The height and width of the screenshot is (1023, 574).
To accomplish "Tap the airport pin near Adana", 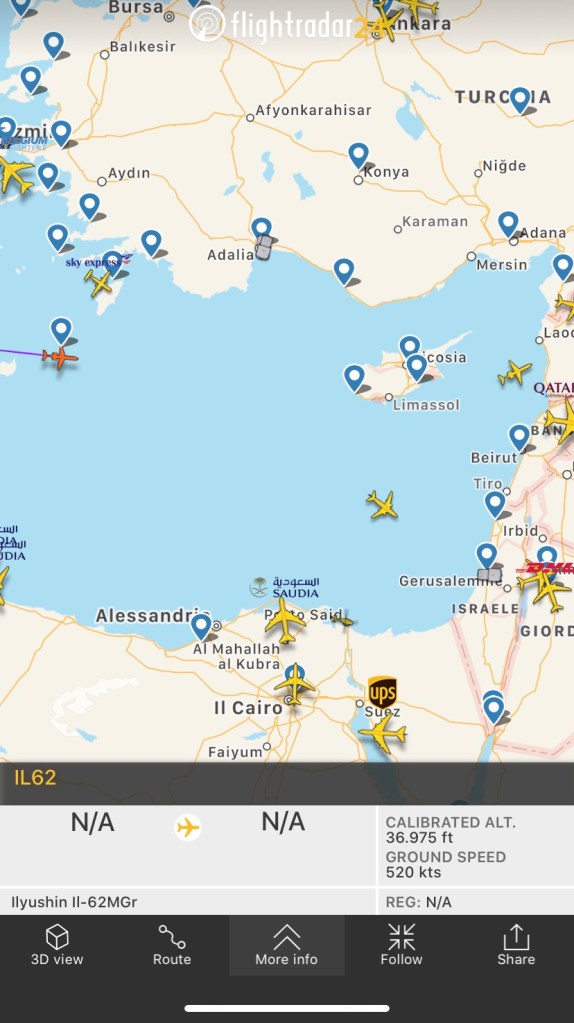I will (508, 224).
